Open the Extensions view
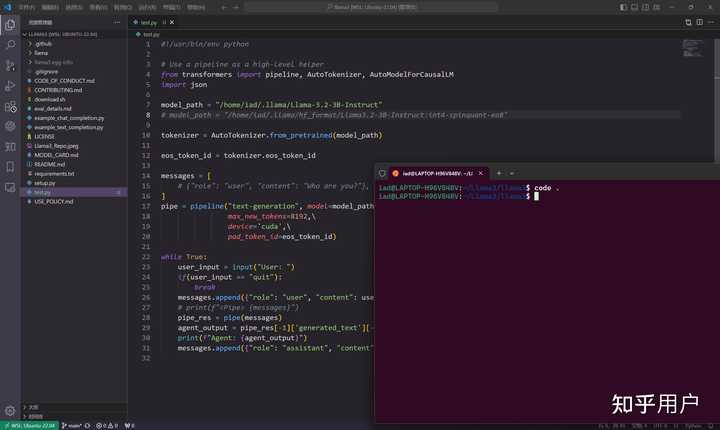The image size is (720, 430). click(10, 106)
